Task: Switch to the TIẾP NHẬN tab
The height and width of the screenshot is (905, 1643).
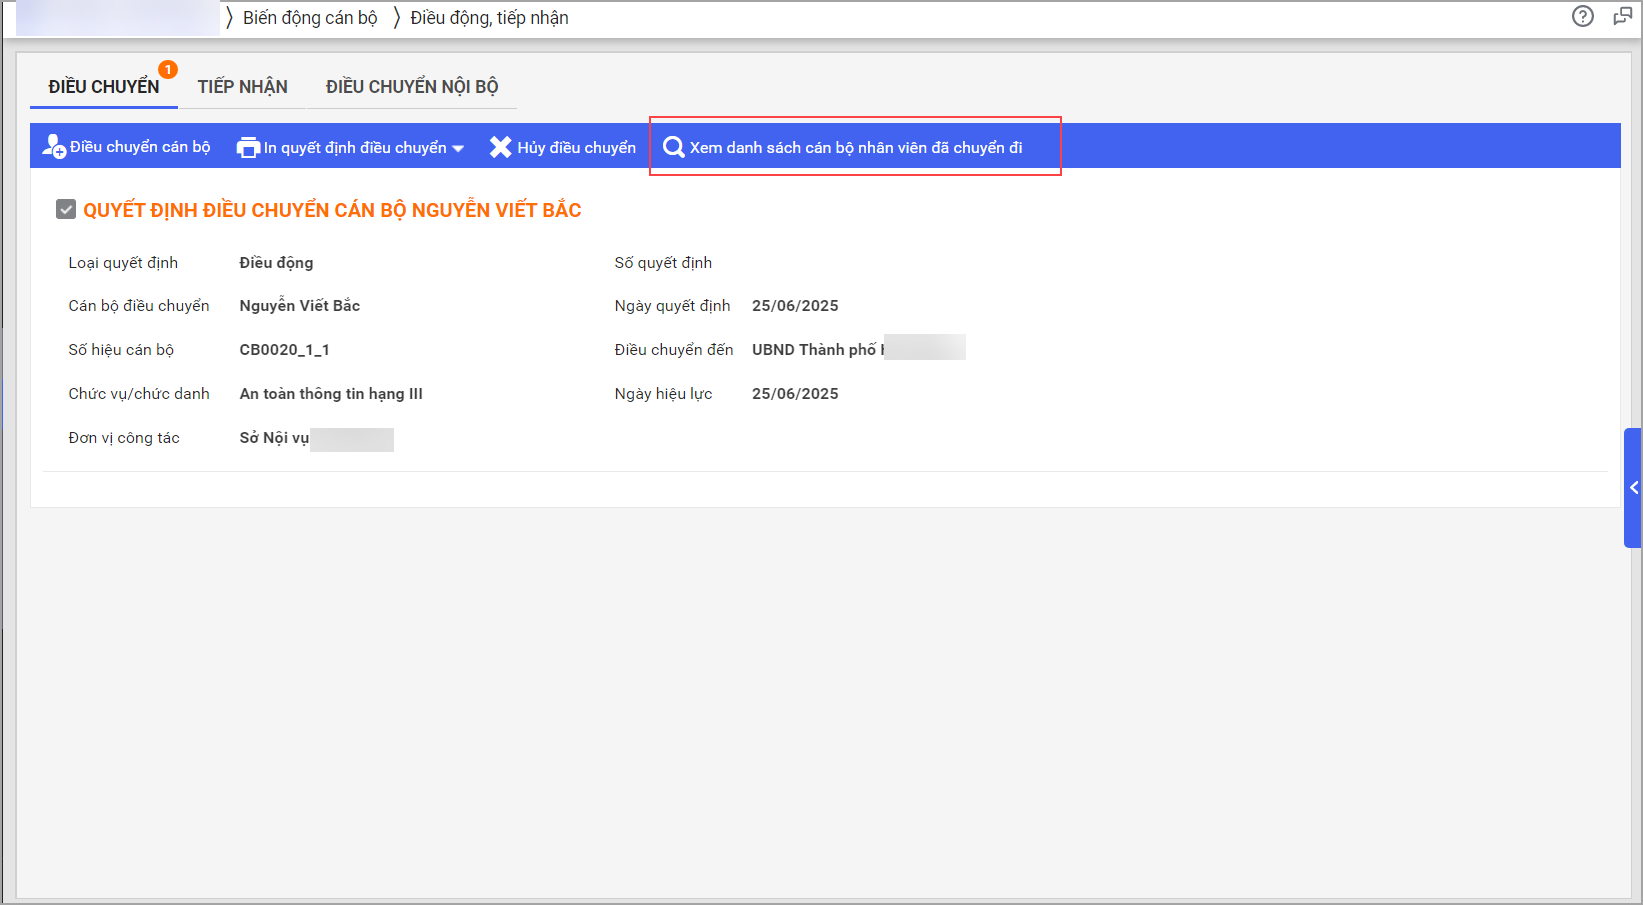Action: click(242, 87)
